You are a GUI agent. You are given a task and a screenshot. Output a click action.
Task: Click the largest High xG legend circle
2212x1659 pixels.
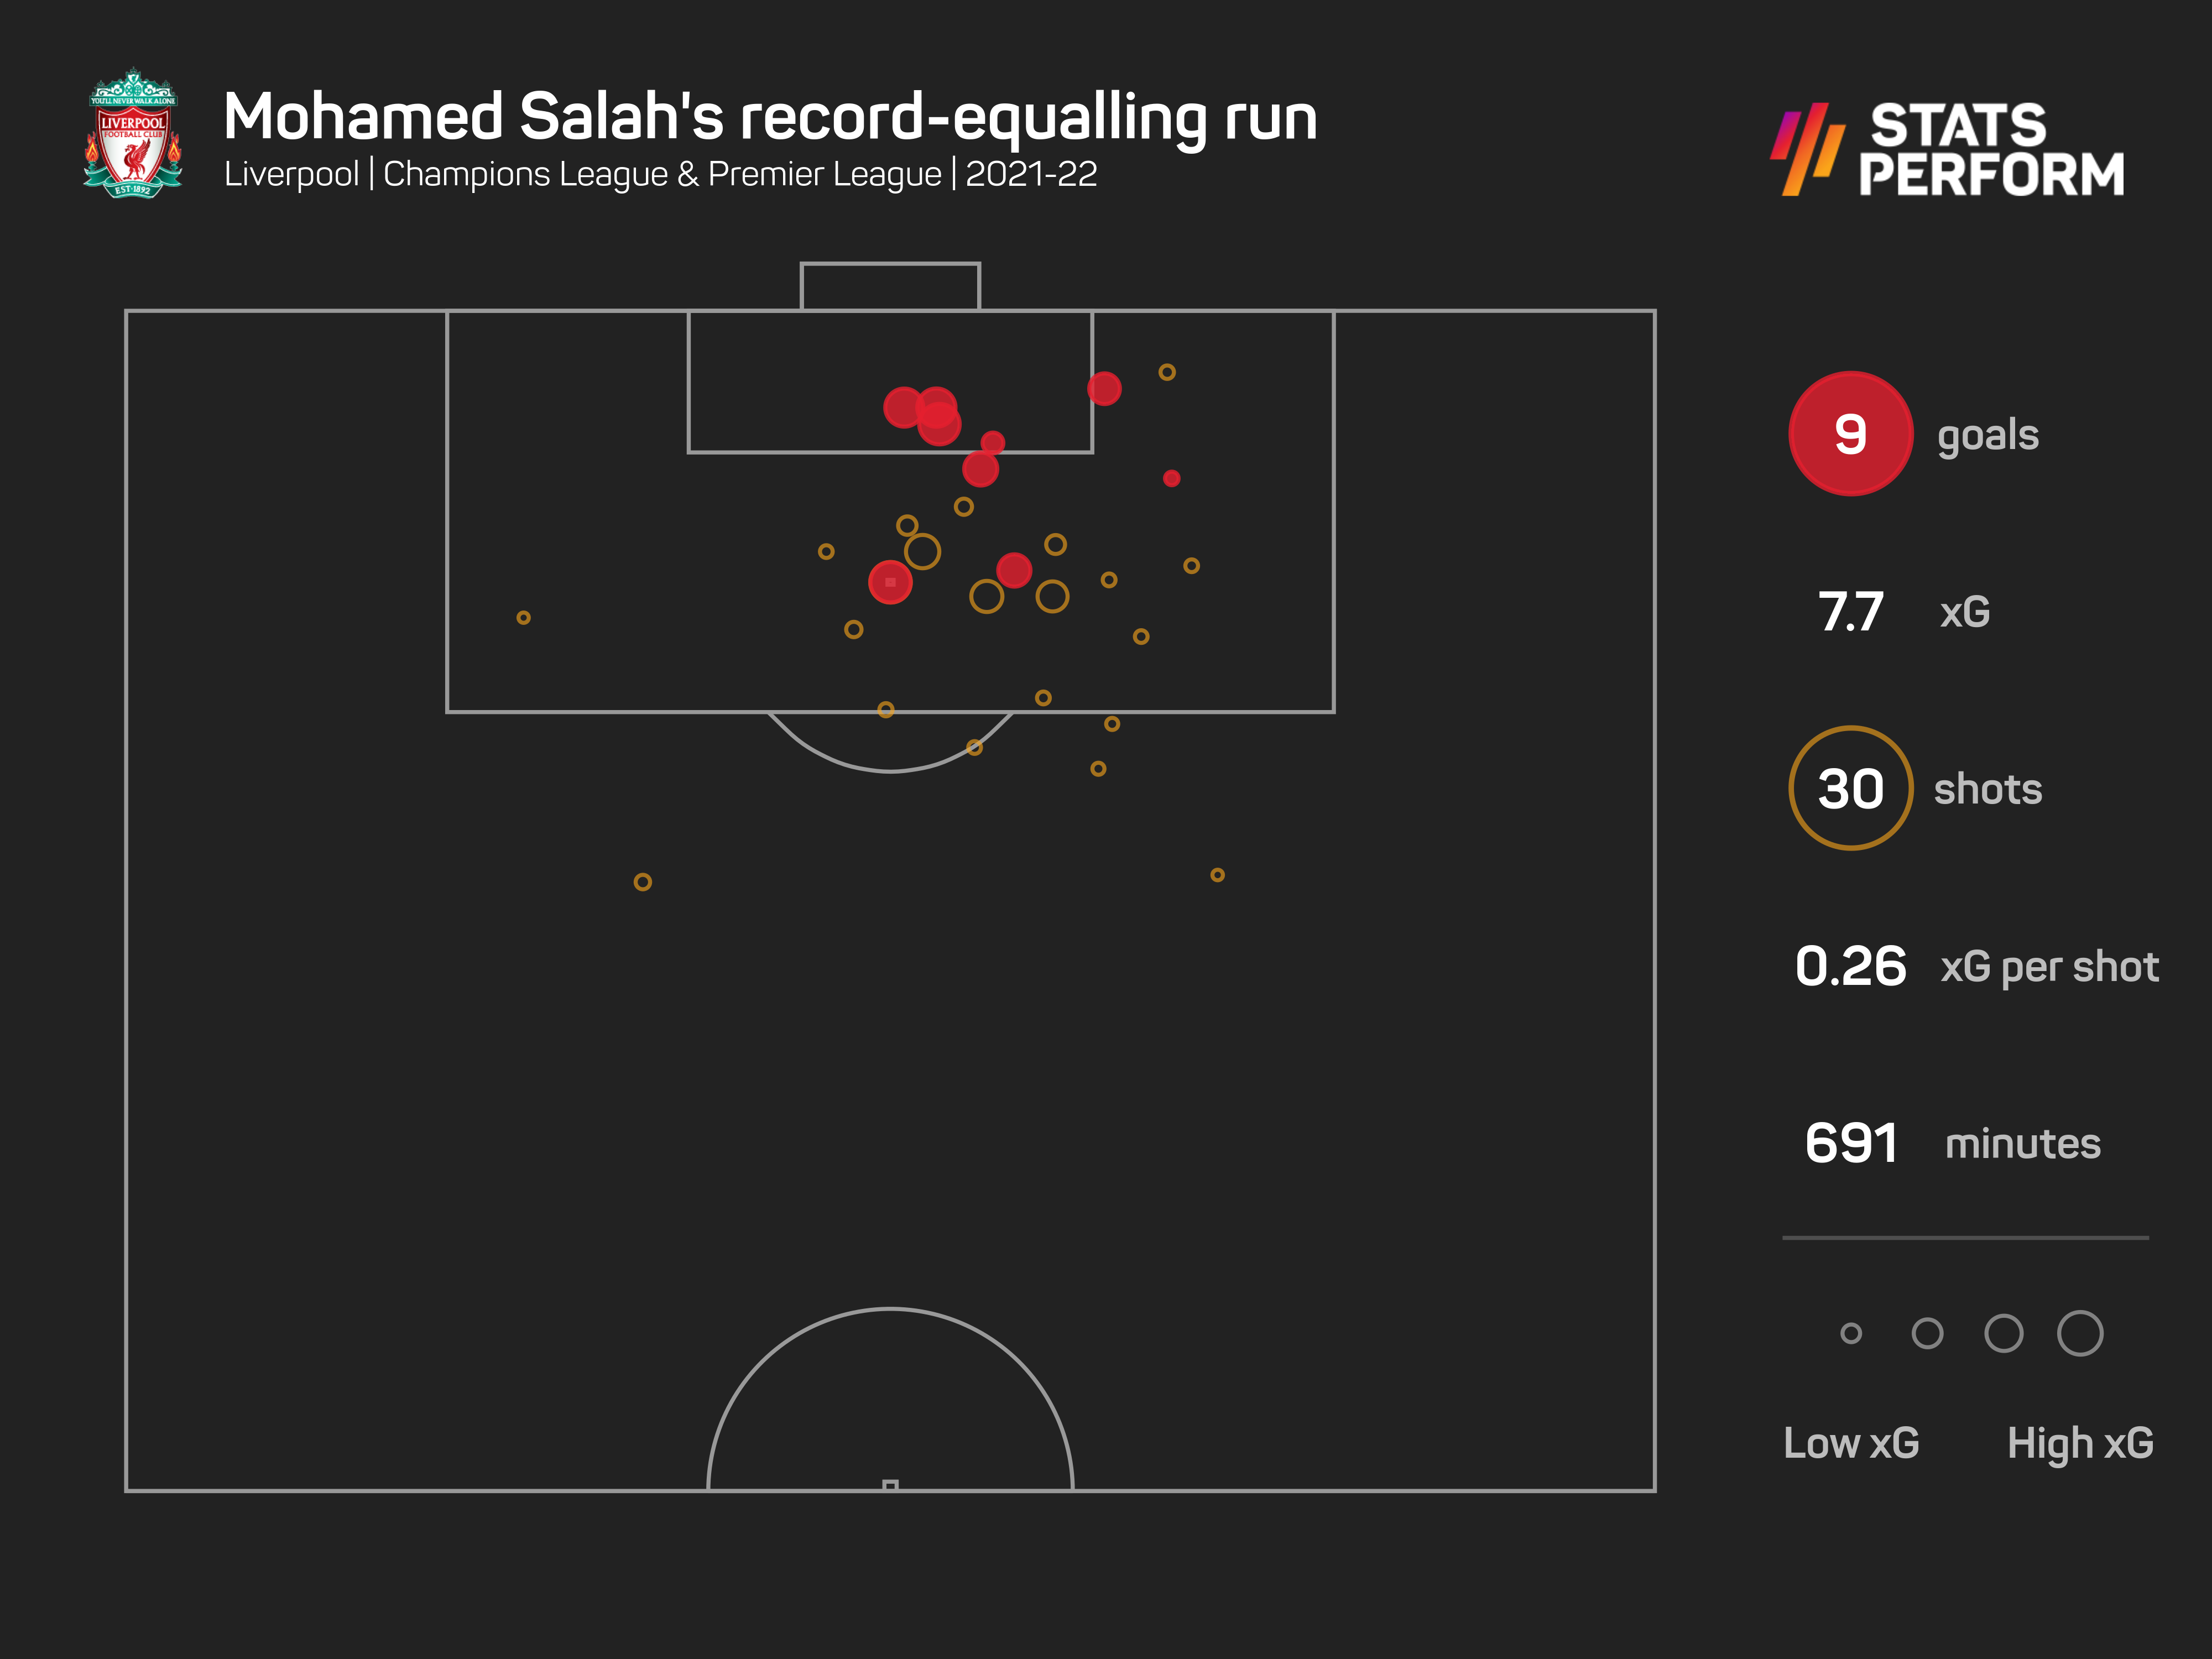(x=2080, y=1333)
